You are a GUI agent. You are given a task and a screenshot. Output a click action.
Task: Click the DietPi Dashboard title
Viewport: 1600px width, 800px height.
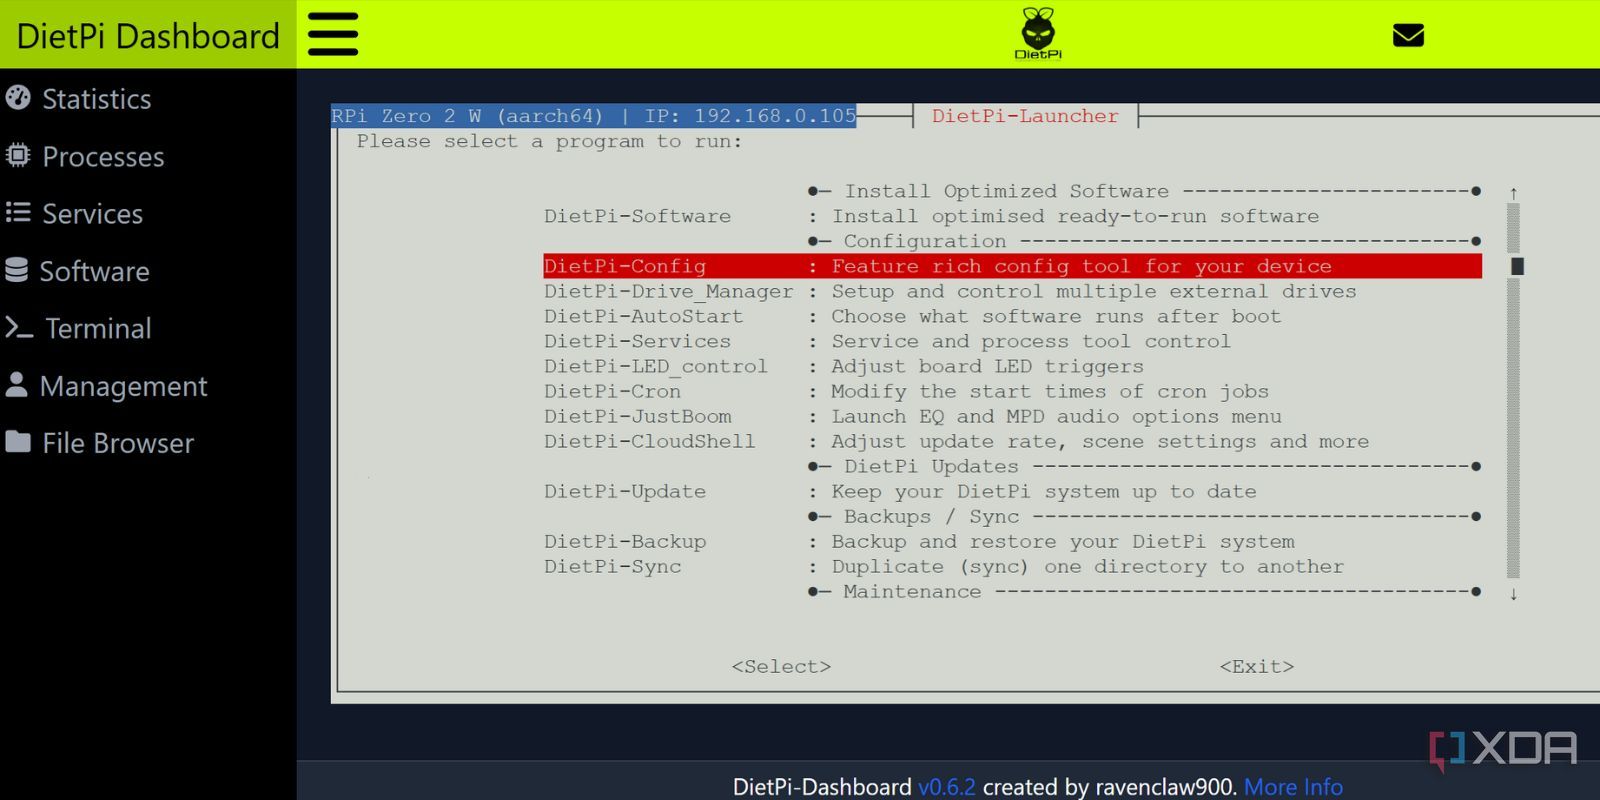148,36
